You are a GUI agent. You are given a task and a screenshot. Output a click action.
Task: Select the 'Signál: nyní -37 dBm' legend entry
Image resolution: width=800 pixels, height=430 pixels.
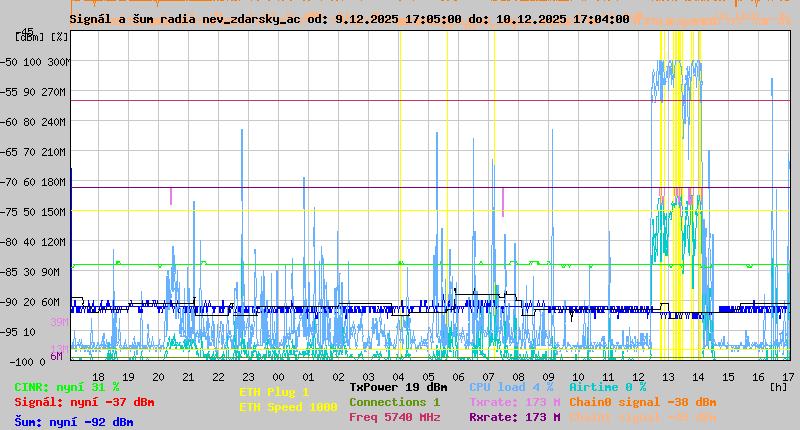click(x=84, y=402)
